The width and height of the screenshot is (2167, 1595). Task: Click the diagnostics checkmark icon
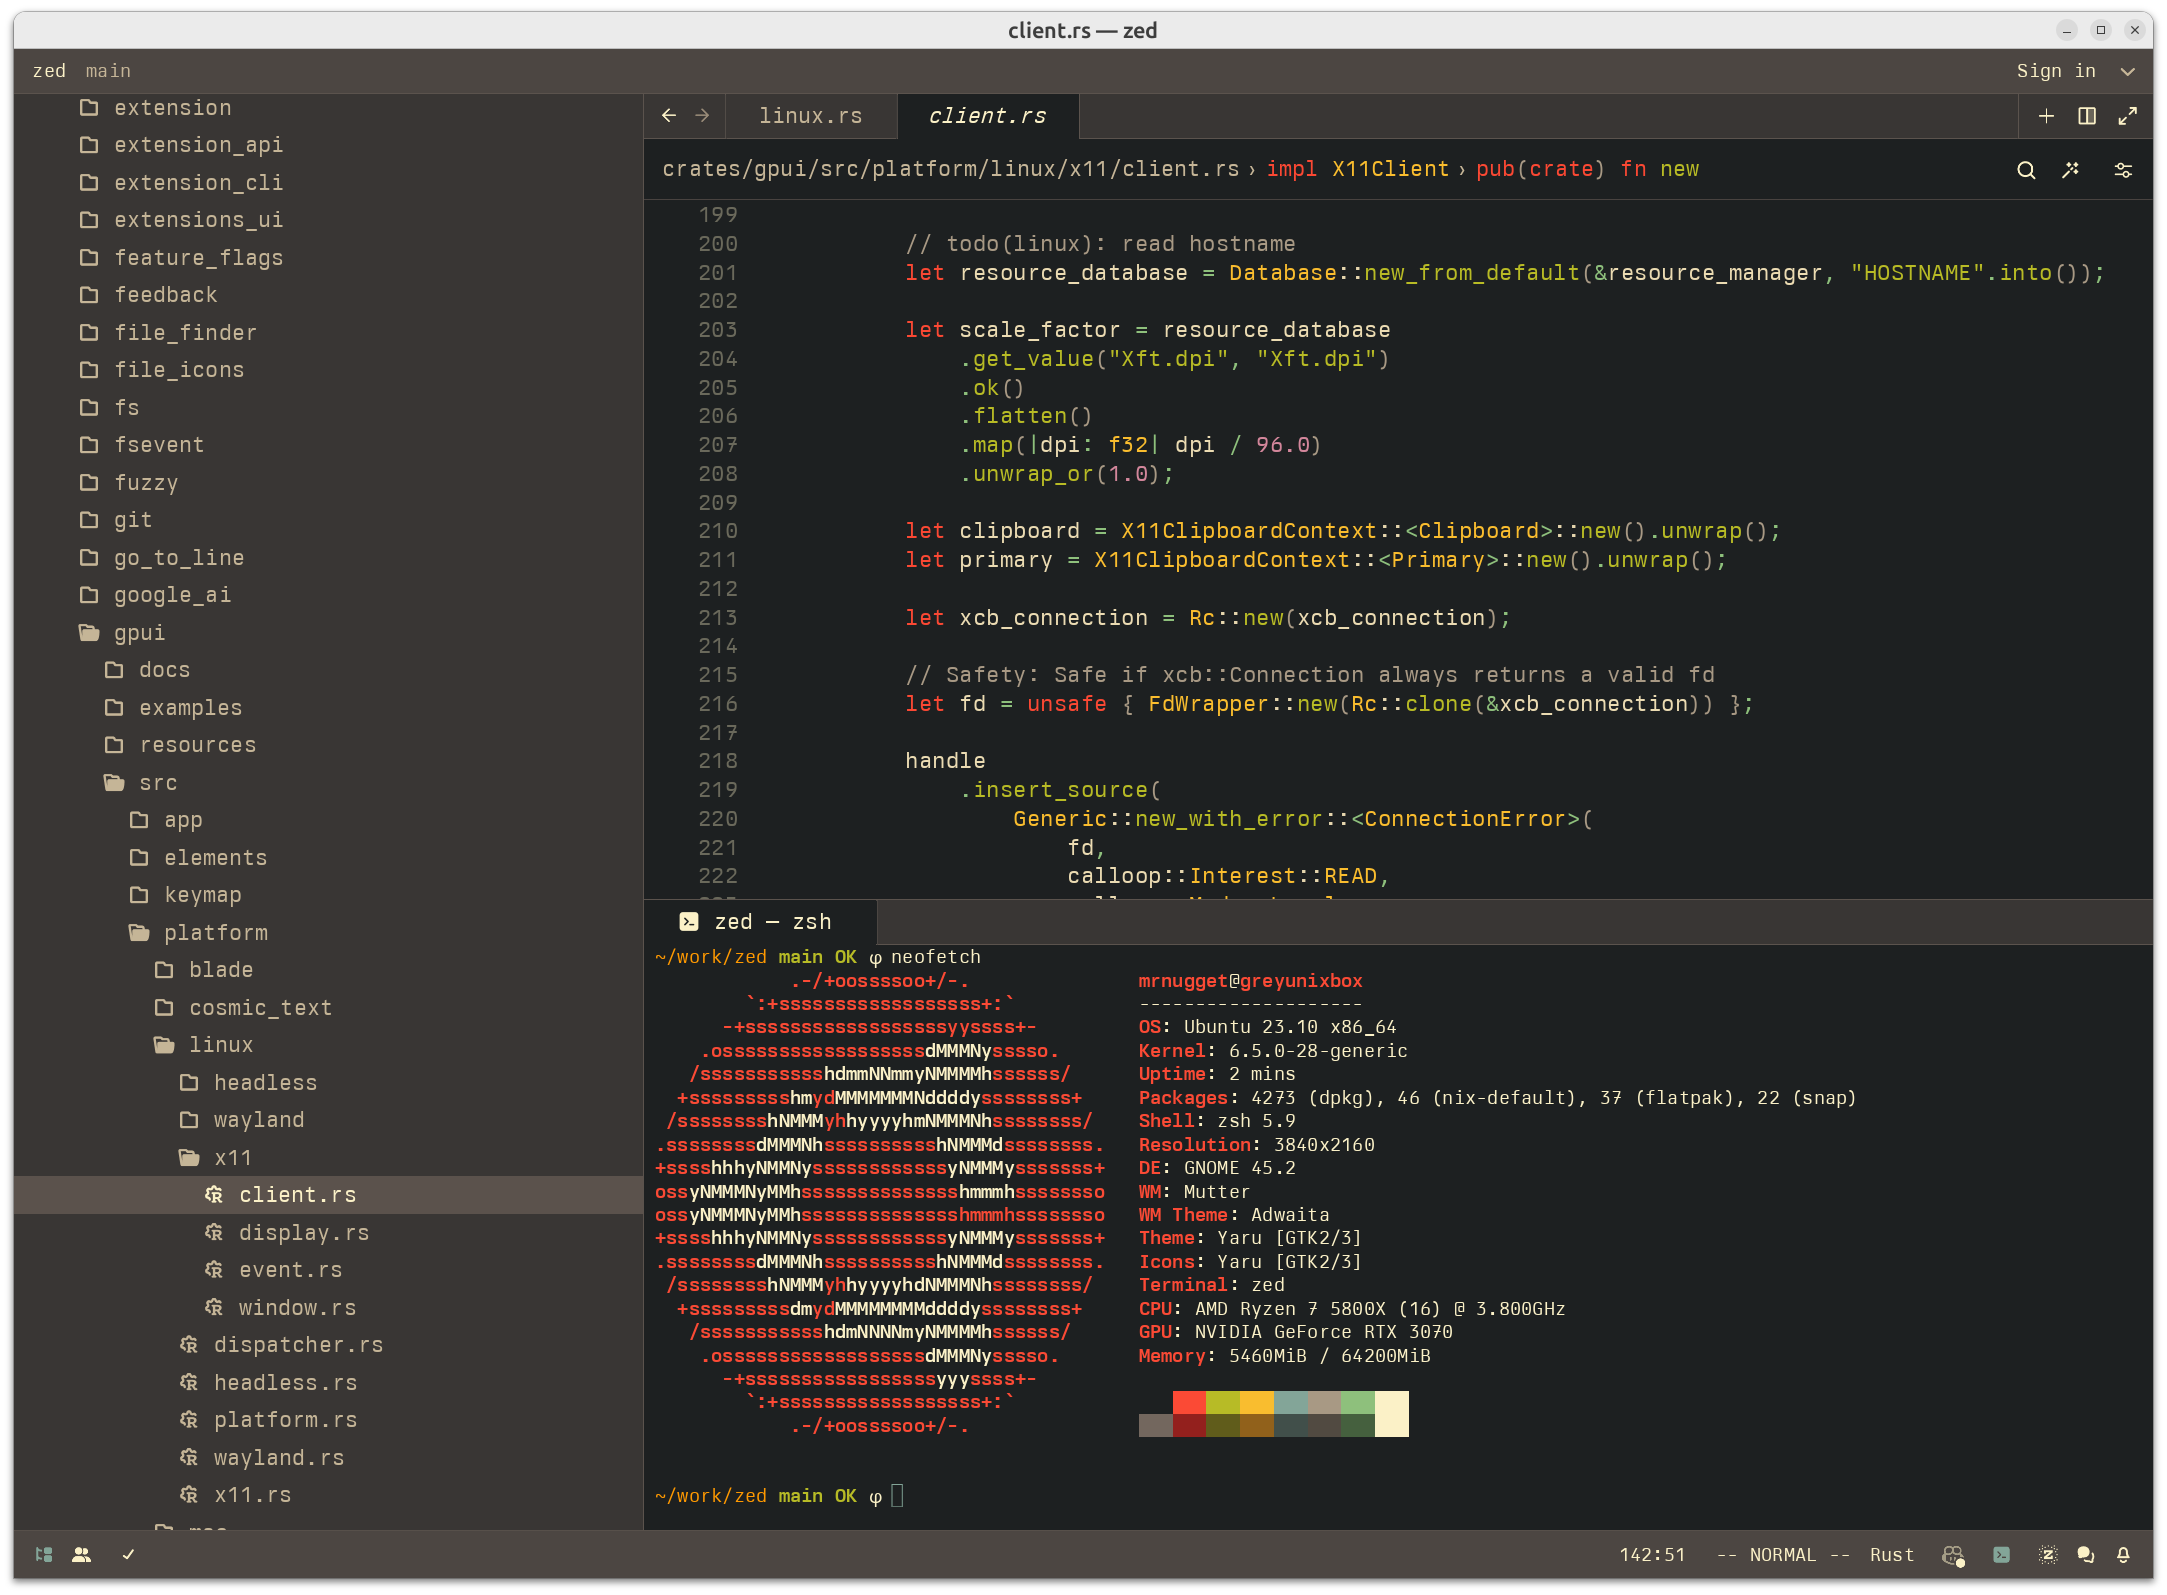pyautogui.click(x=128, y=1555)
